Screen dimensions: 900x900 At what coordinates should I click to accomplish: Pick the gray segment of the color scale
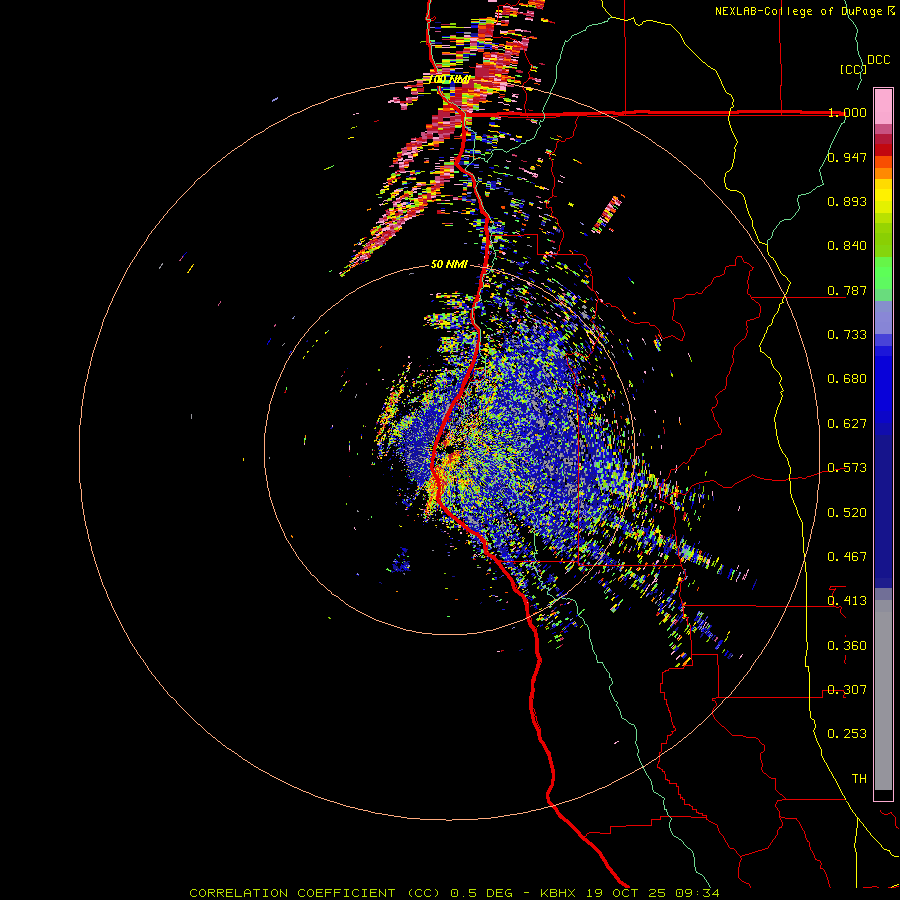[883, 695]
